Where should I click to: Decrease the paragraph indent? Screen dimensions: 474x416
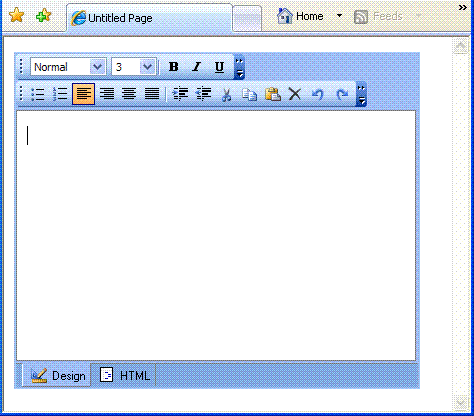[203, 94]
